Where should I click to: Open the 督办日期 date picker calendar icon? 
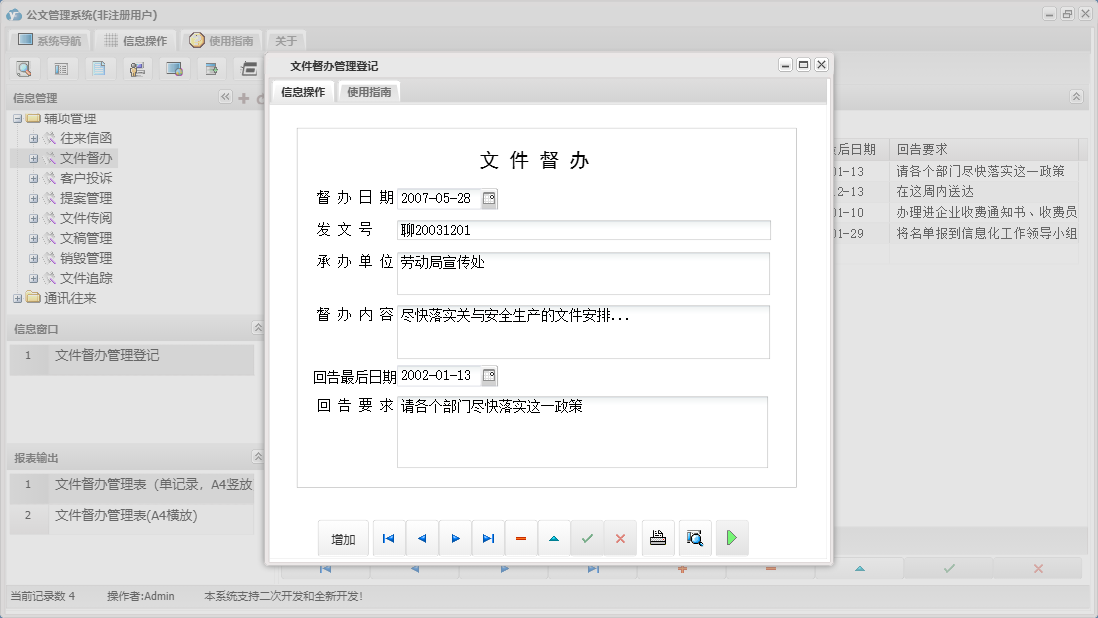pyautogui.click(x=487, y=197)
